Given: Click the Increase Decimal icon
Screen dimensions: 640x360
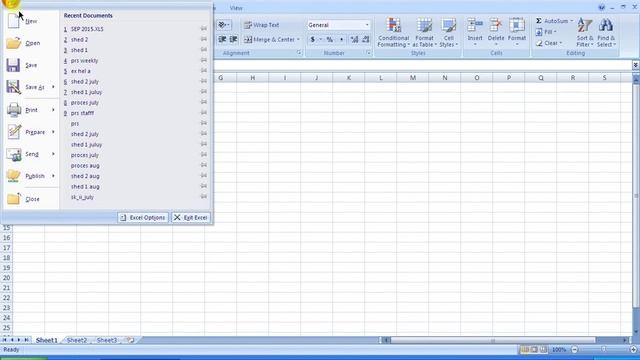Looking at the screenshot, I should tap(354, 39).
